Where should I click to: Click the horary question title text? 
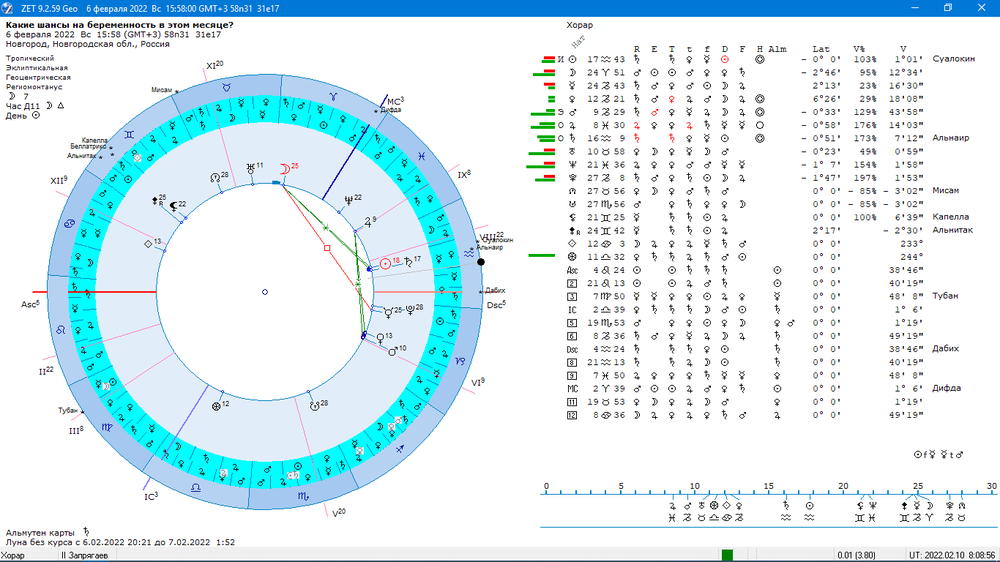pos(119,25)
